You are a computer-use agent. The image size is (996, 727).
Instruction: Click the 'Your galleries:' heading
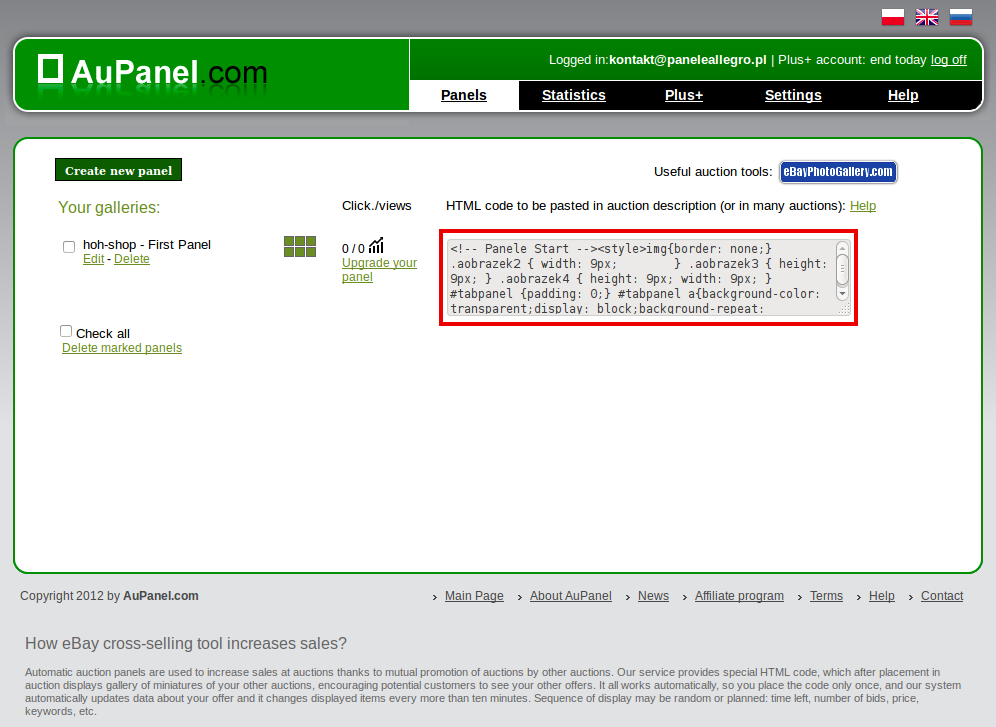pos(109,208)
